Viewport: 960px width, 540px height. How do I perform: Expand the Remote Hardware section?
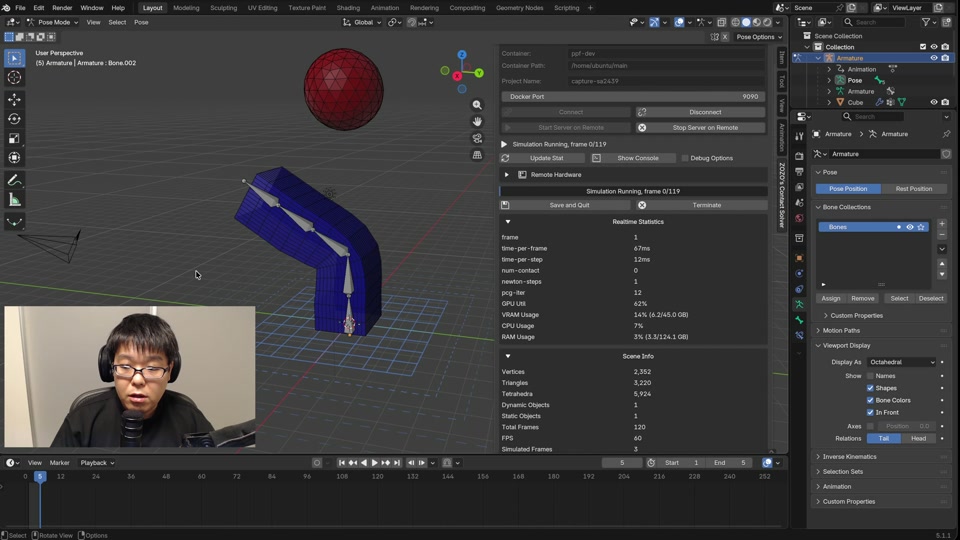pos(506,174)
